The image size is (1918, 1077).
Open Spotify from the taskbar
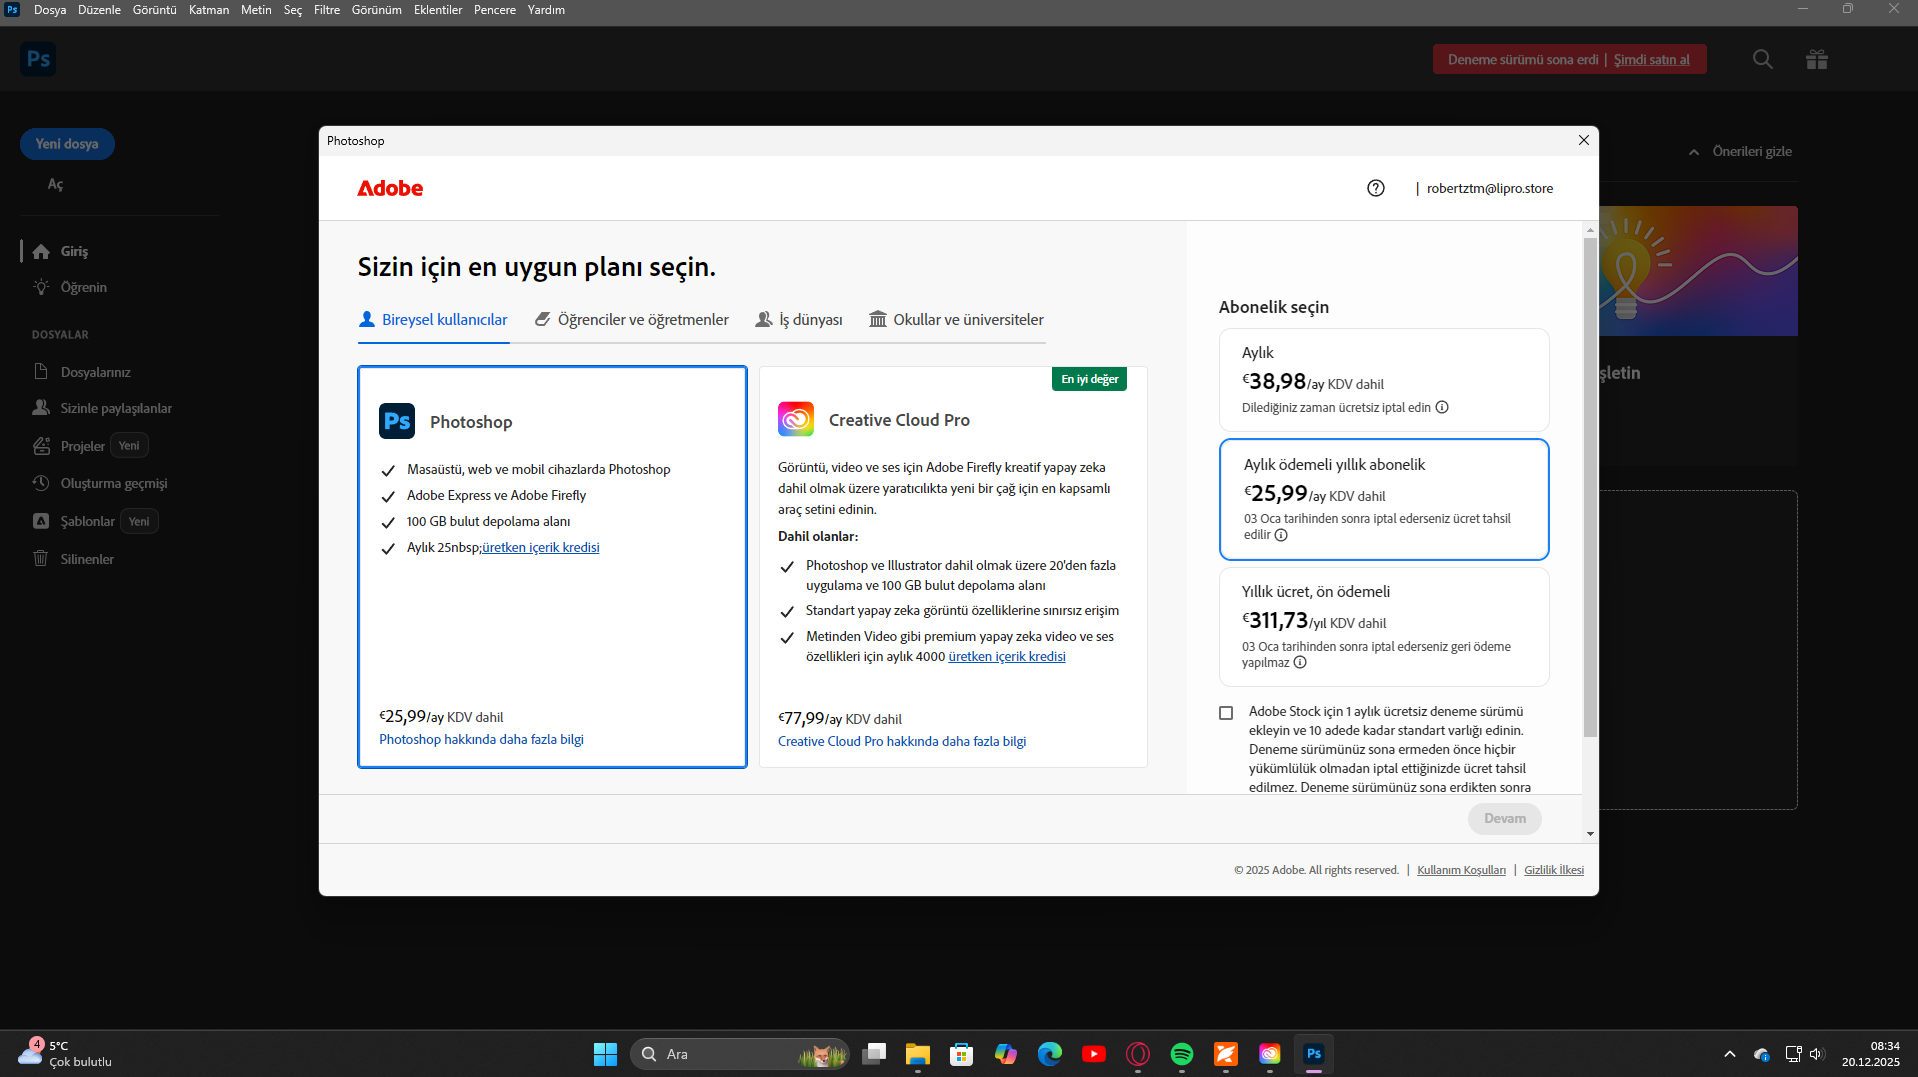click(x=1181, y=1054)
